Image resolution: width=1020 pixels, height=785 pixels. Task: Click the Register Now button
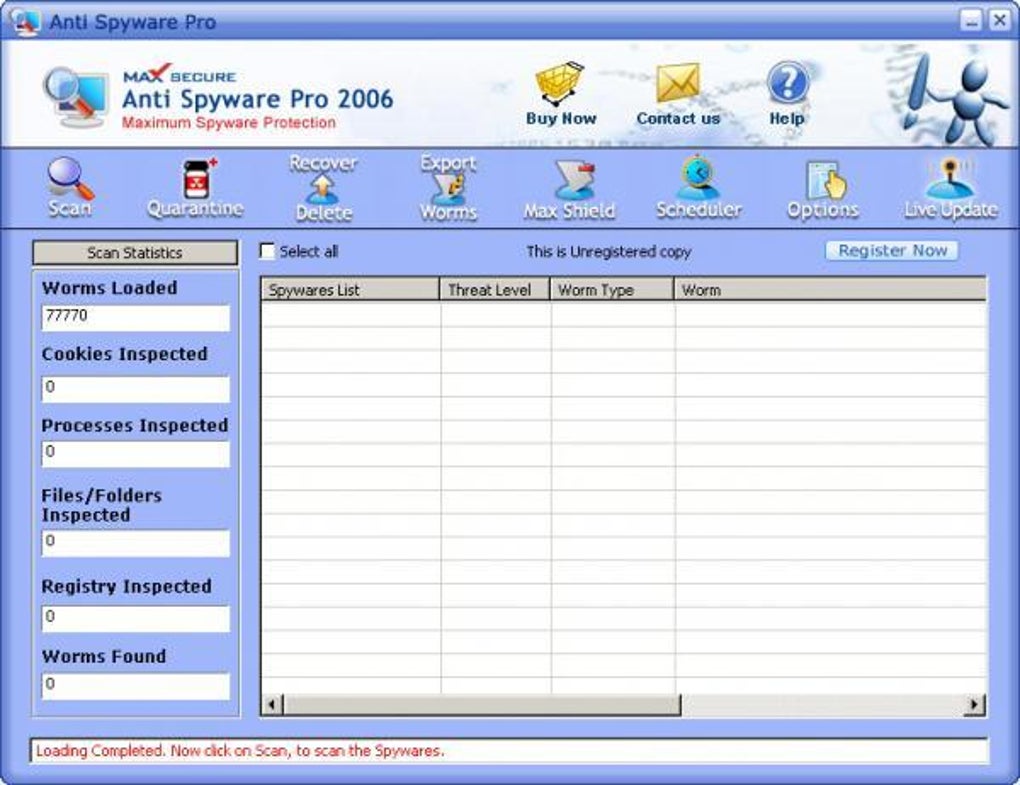[x=892, y=250]
